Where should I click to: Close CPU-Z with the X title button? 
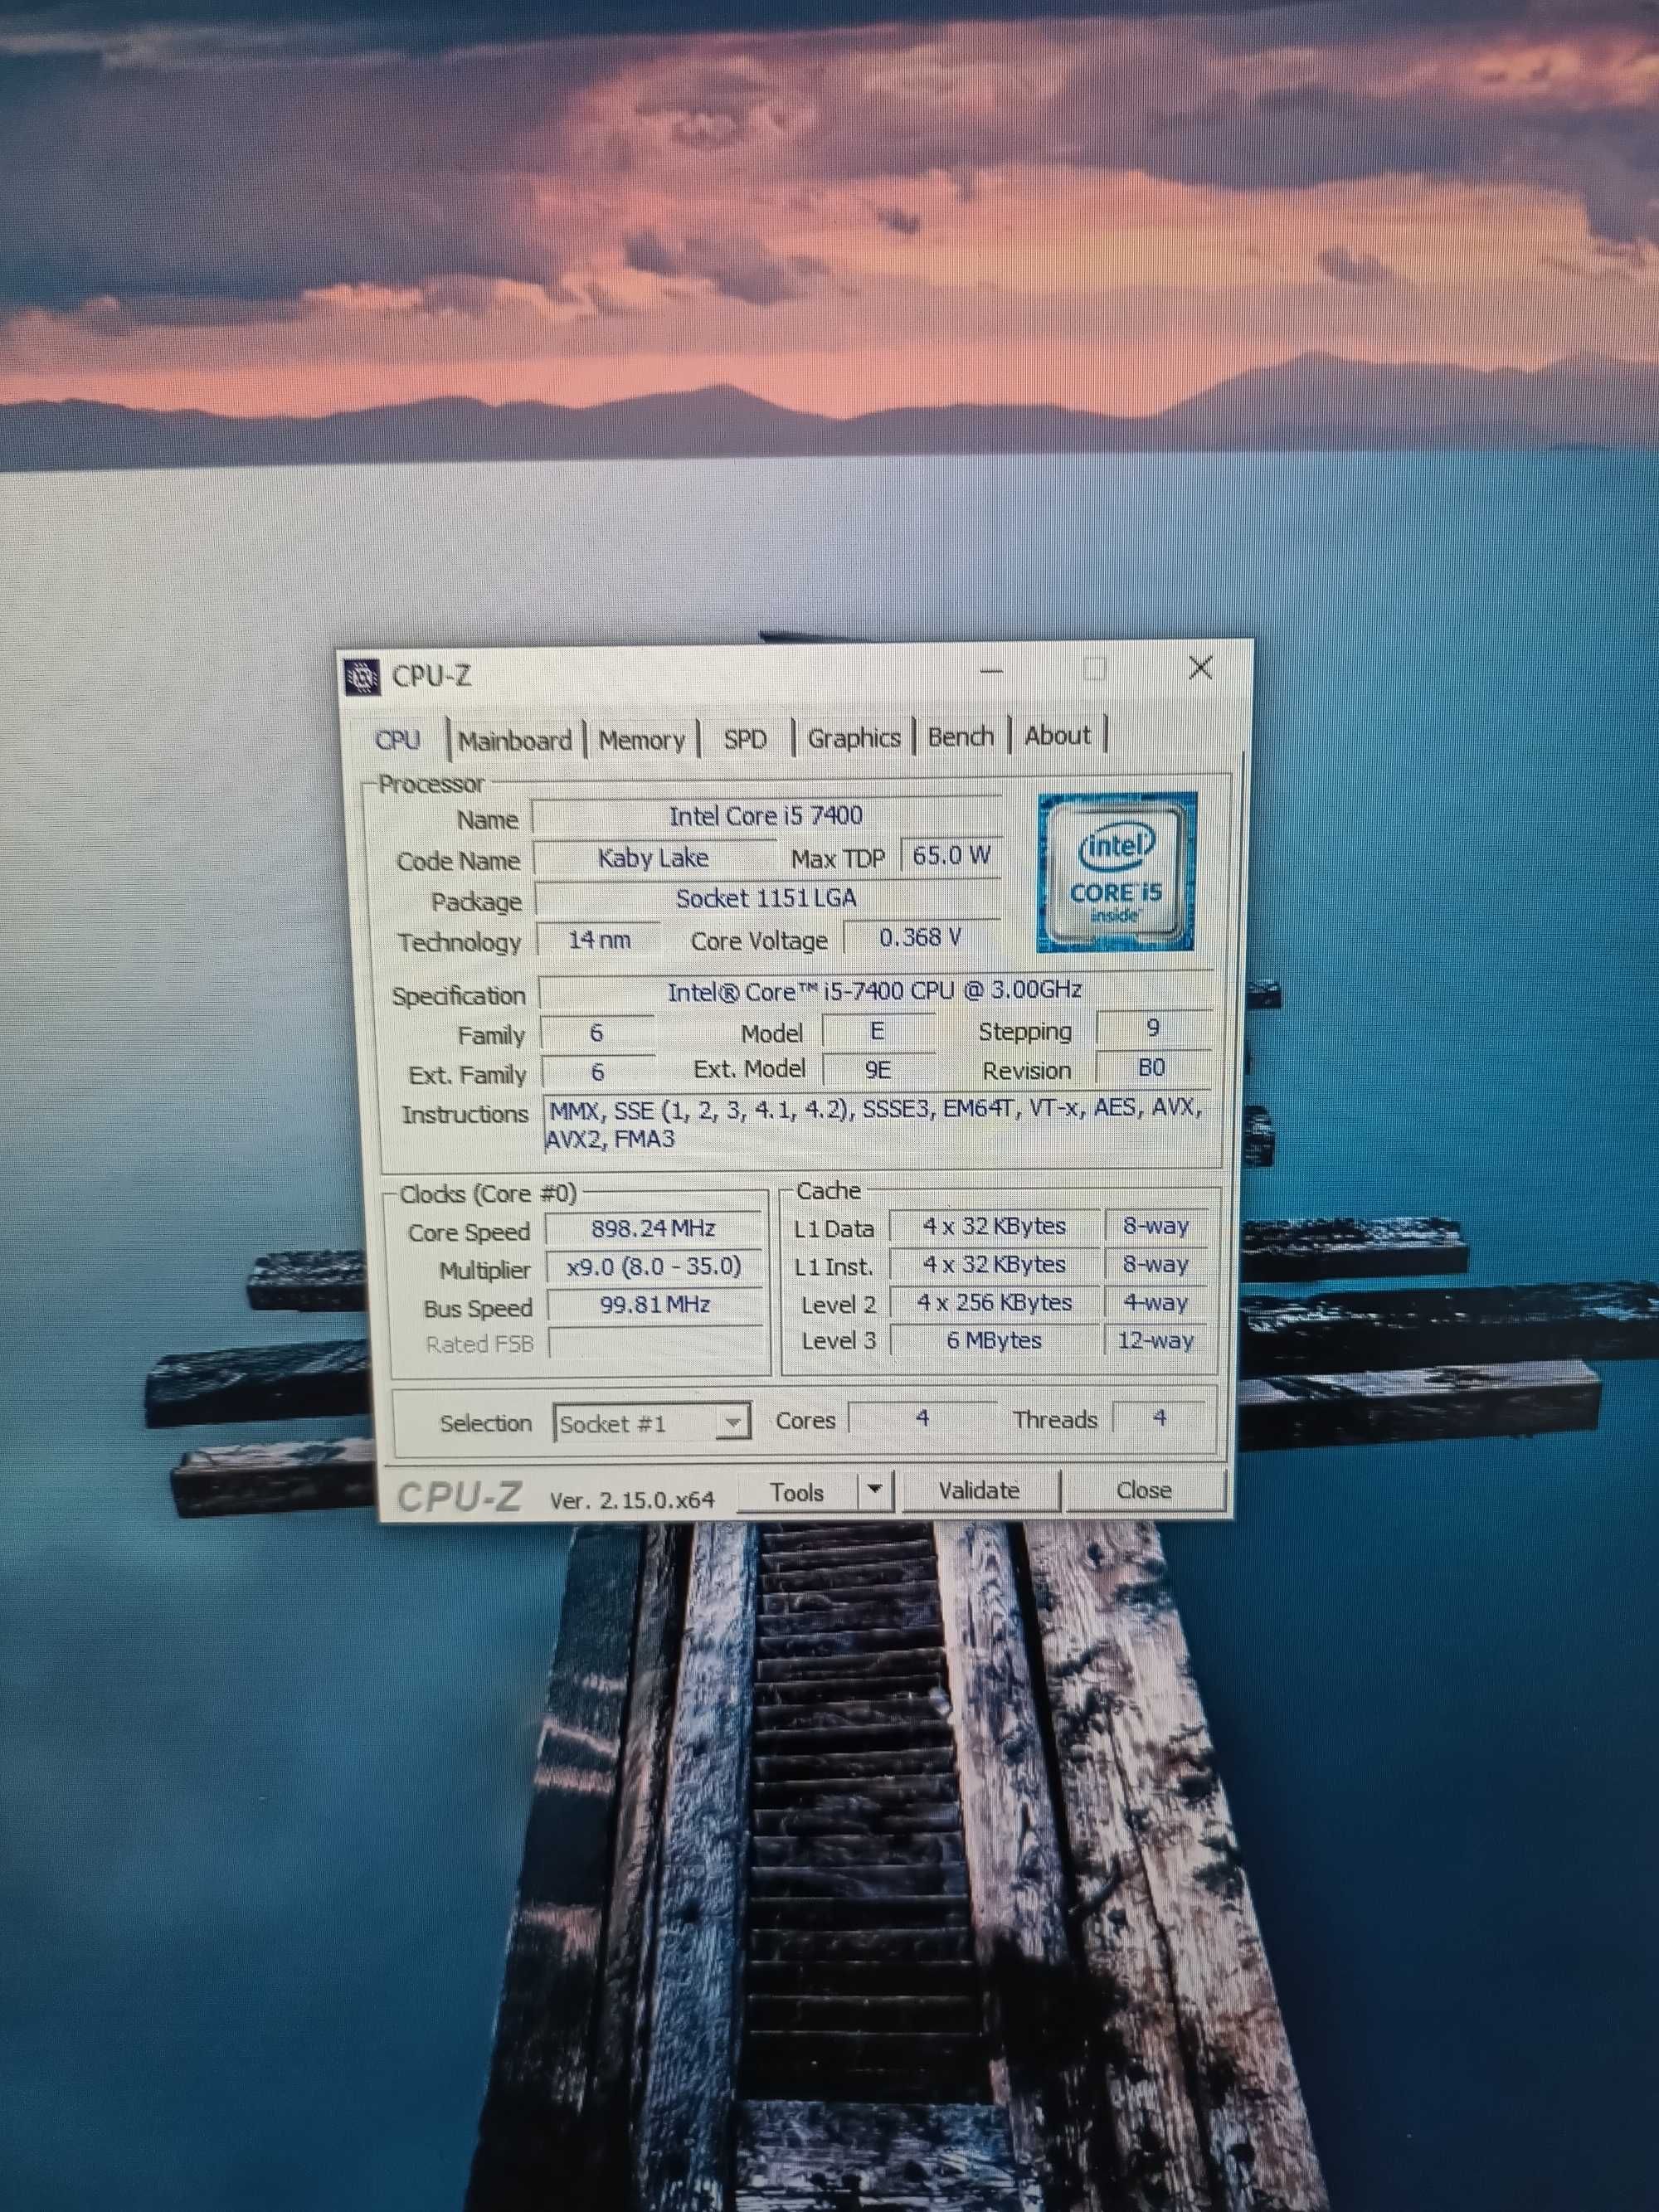pos(1201,667)
